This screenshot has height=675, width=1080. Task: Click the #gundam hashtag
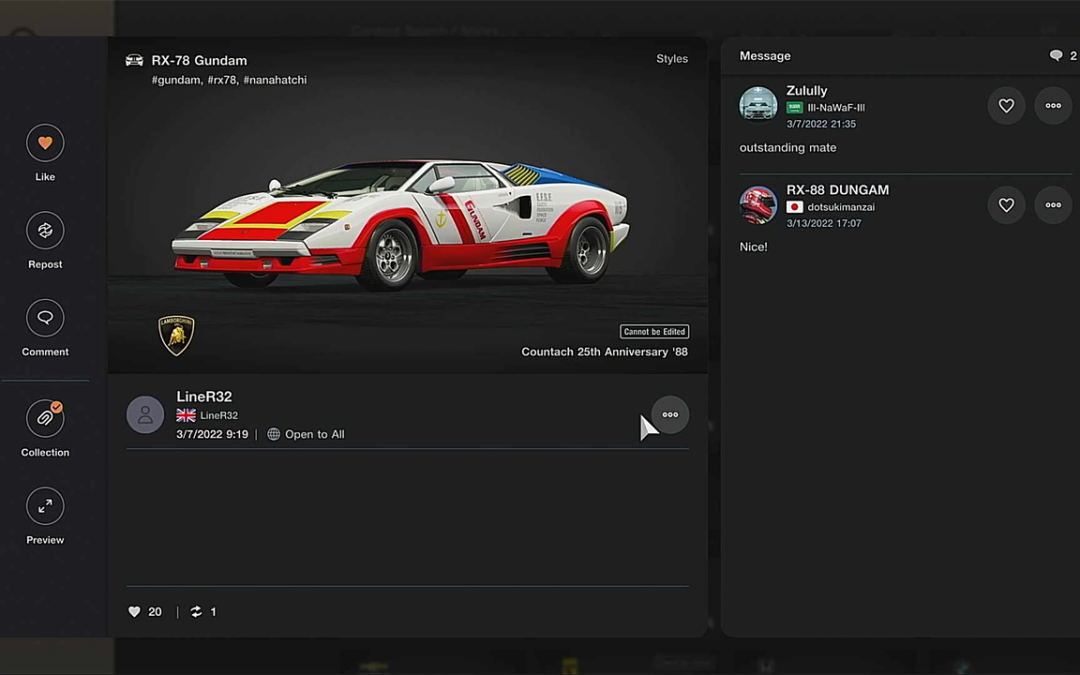point(176,80)
